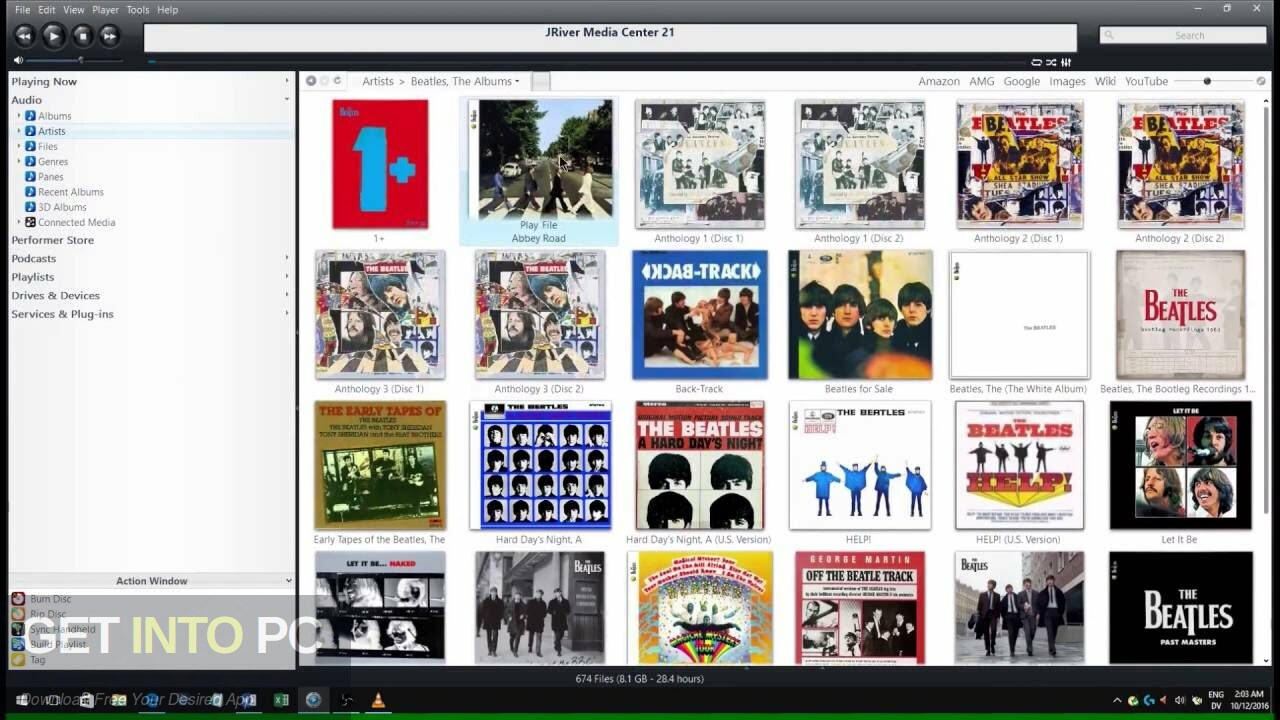The width and height of the screenshot is (1280, 720).
Task: Select the Back-Track album cover
Action: (x=699, y=315)
